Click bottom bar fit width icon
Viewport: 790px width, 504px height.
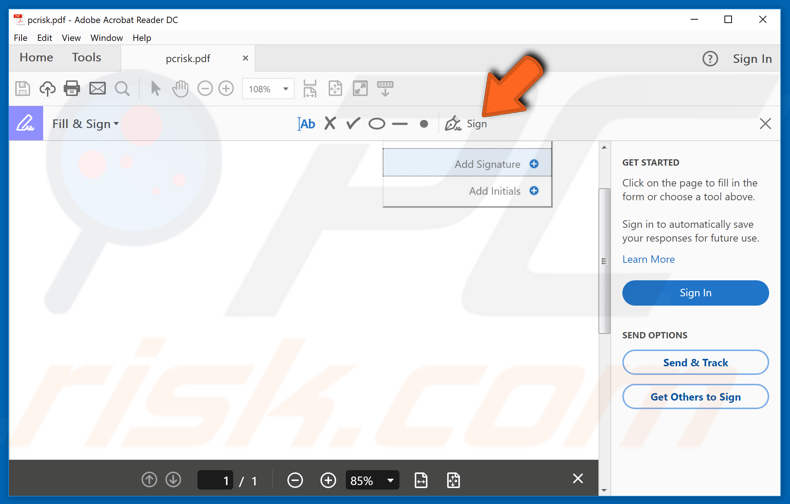point(421,480)
